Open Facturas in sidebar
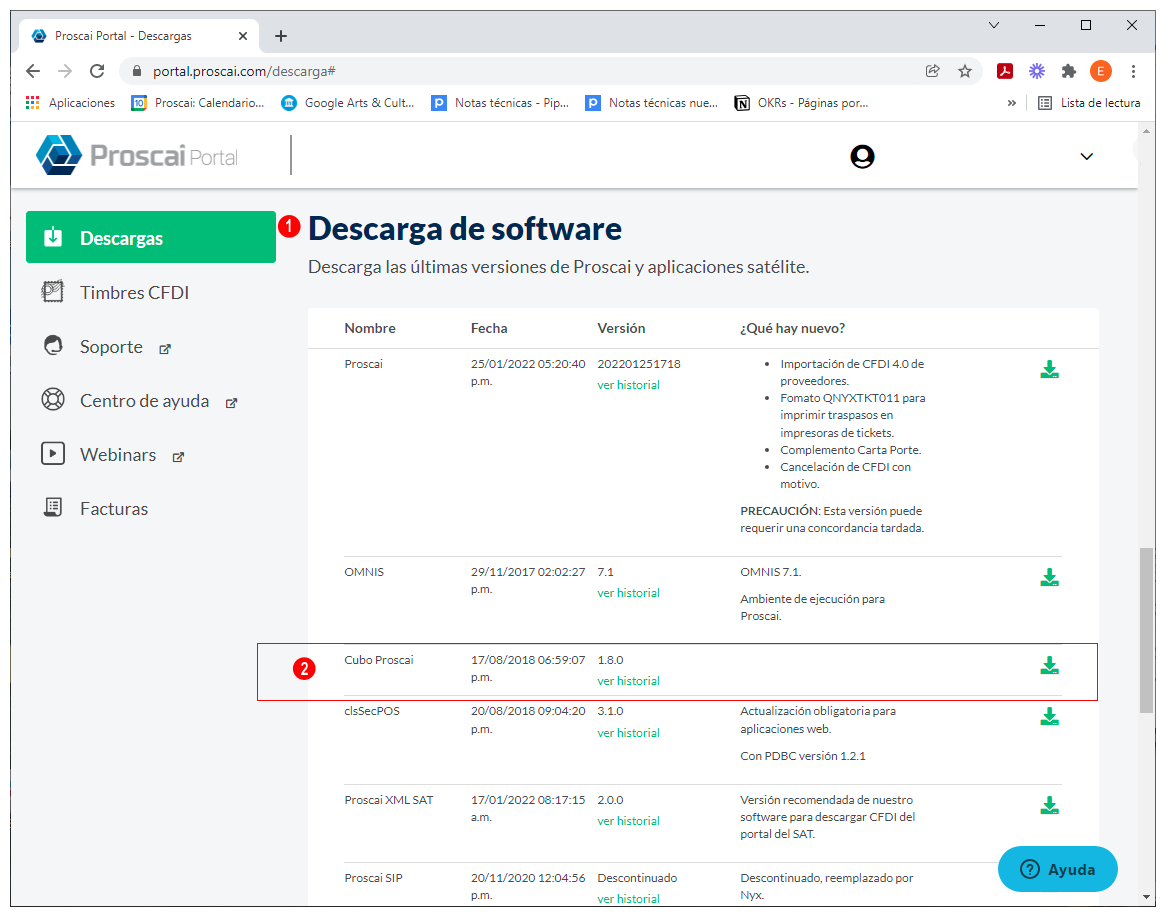This screenshot has height=916, width=1169. click(114, 509)
